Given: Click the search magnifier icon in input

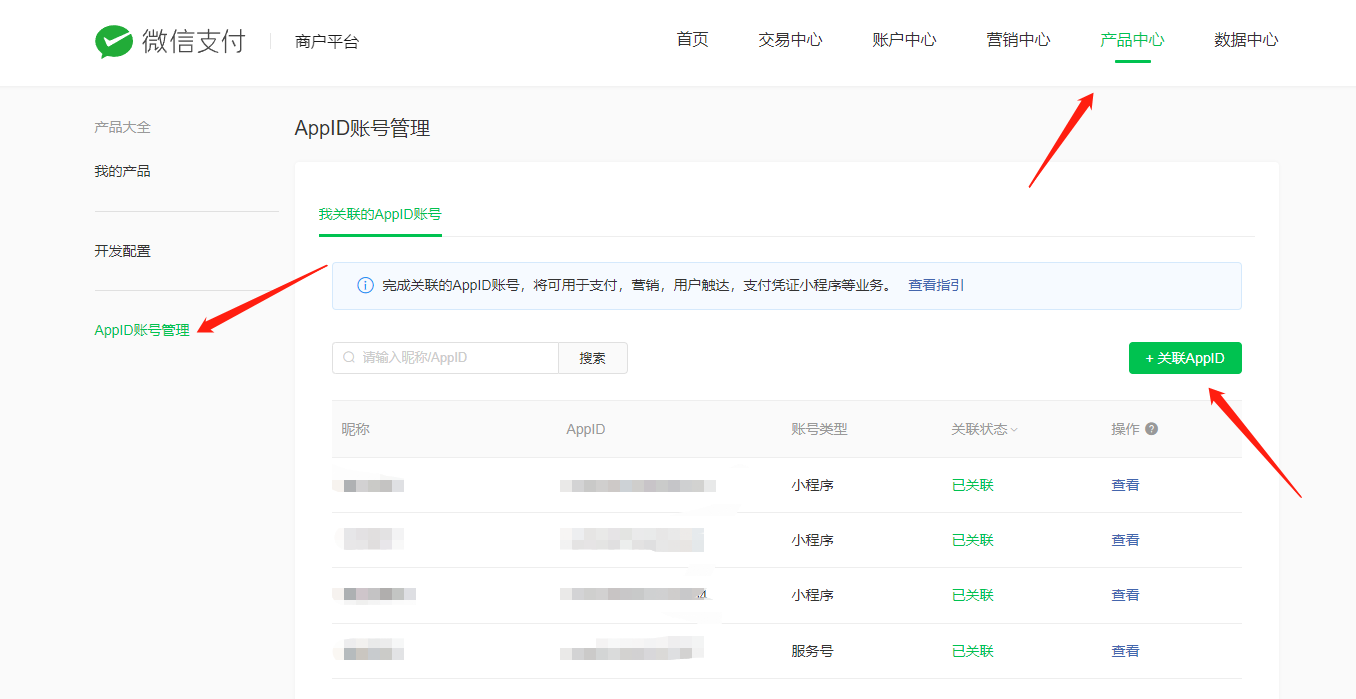Looking at the screenshot, I should (x=349, y=358).
